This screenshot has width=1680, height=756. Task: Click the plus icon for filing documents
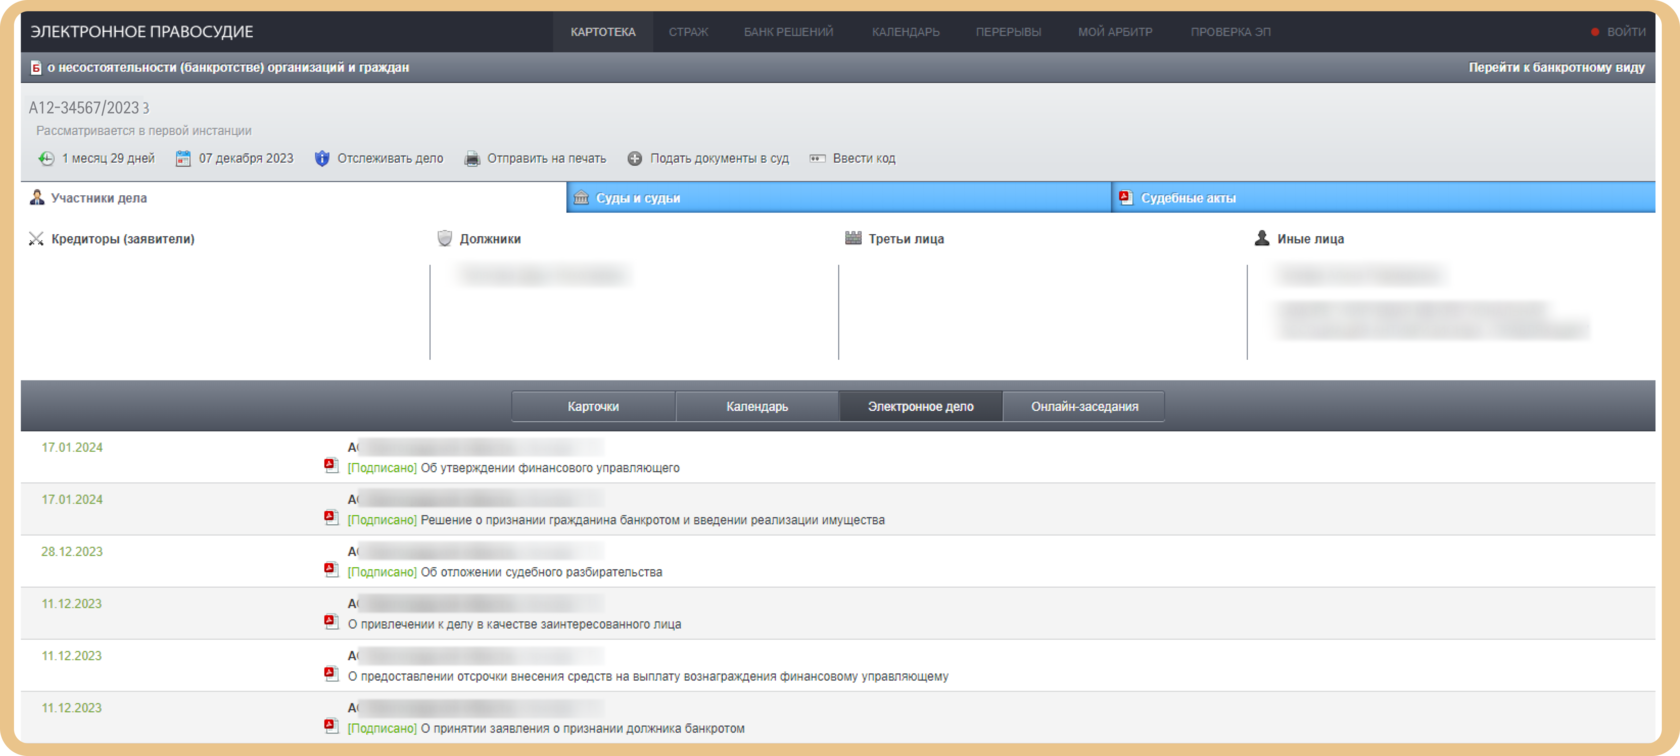(635, 158)
